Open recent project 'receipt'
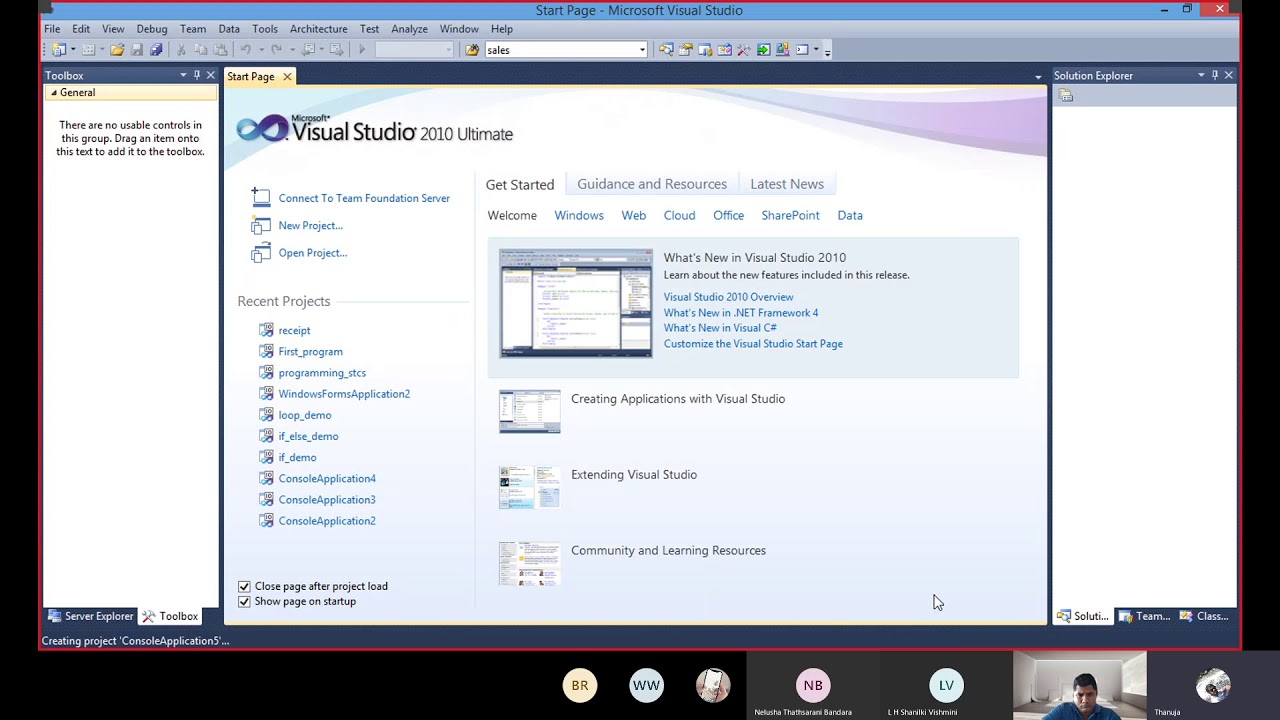Screen dimensions: 1280x720 pos(294,330)
